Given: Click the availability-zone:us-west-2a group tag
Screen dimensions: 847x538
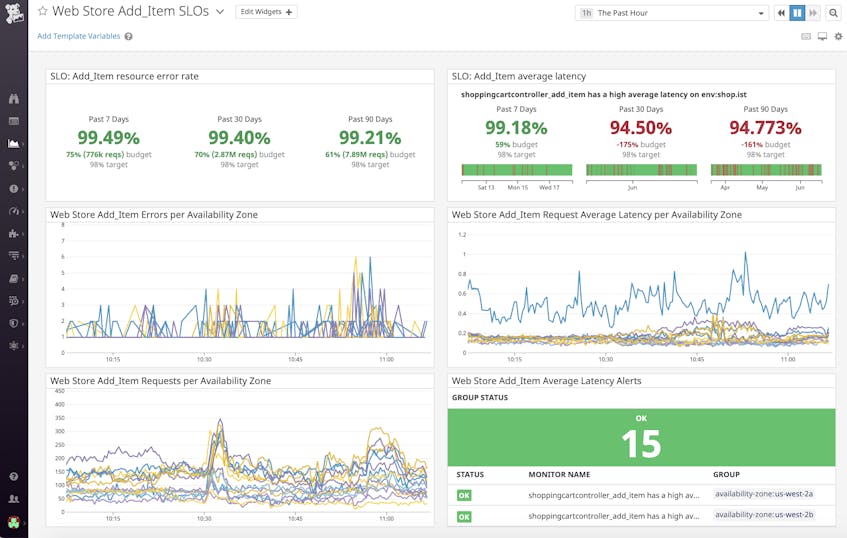Looking at the screenshot, I should (x=764, y=494).
